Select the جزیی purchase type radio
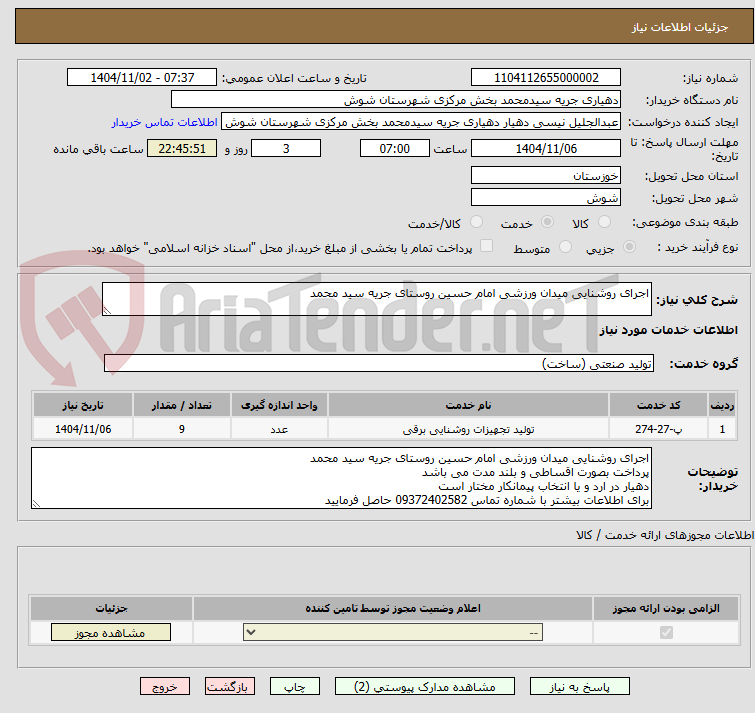The width and height of the screenshot is (755, 713). tap(629, 247)
